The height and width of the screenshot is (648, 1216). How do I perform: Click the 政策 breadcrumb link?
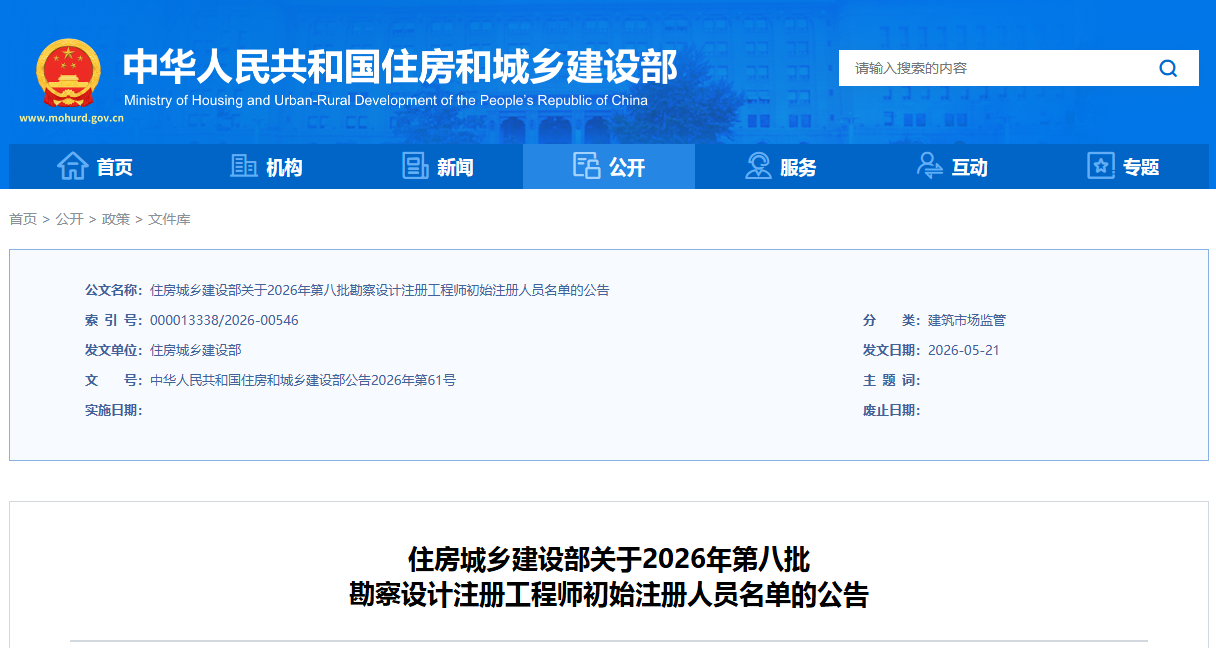[116, 219]
